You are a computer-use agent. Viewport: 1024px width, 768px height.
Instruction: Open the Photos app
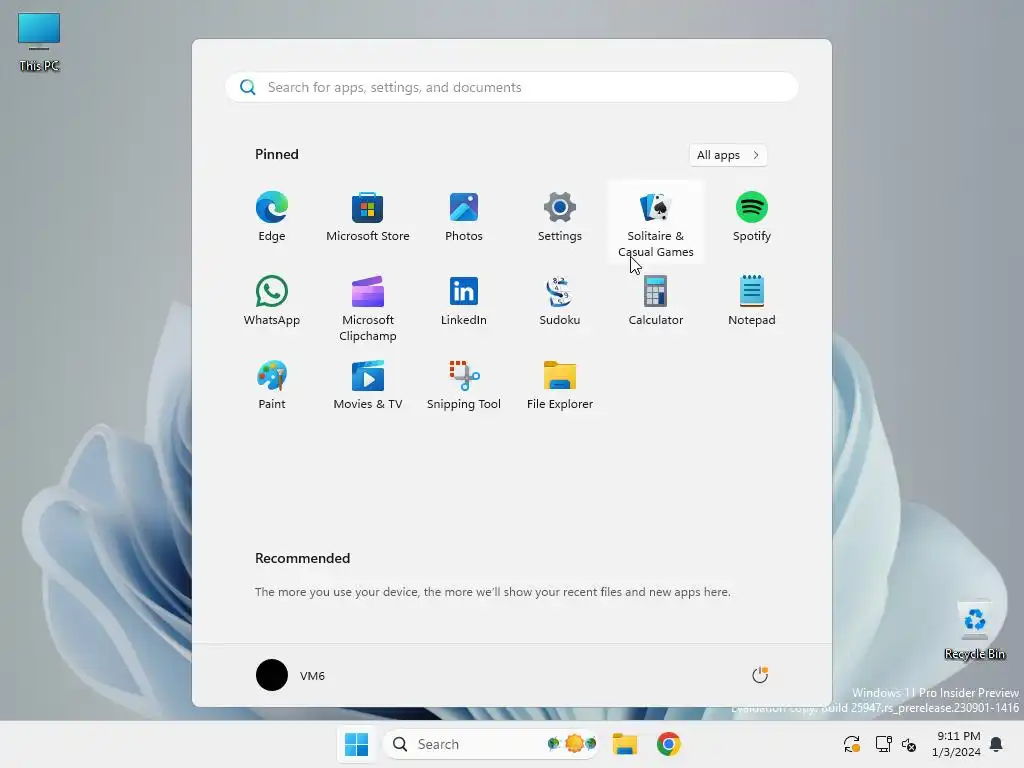coord(464,219)
